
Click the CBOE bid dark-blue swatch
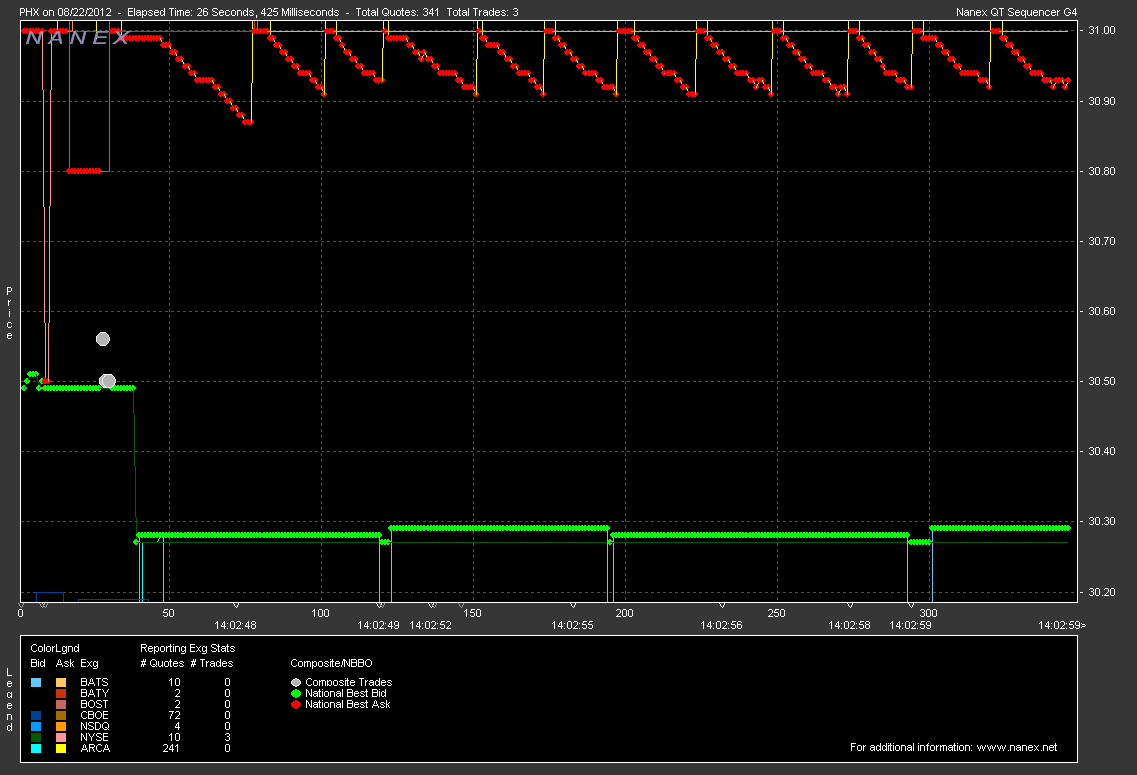point(36,716)
